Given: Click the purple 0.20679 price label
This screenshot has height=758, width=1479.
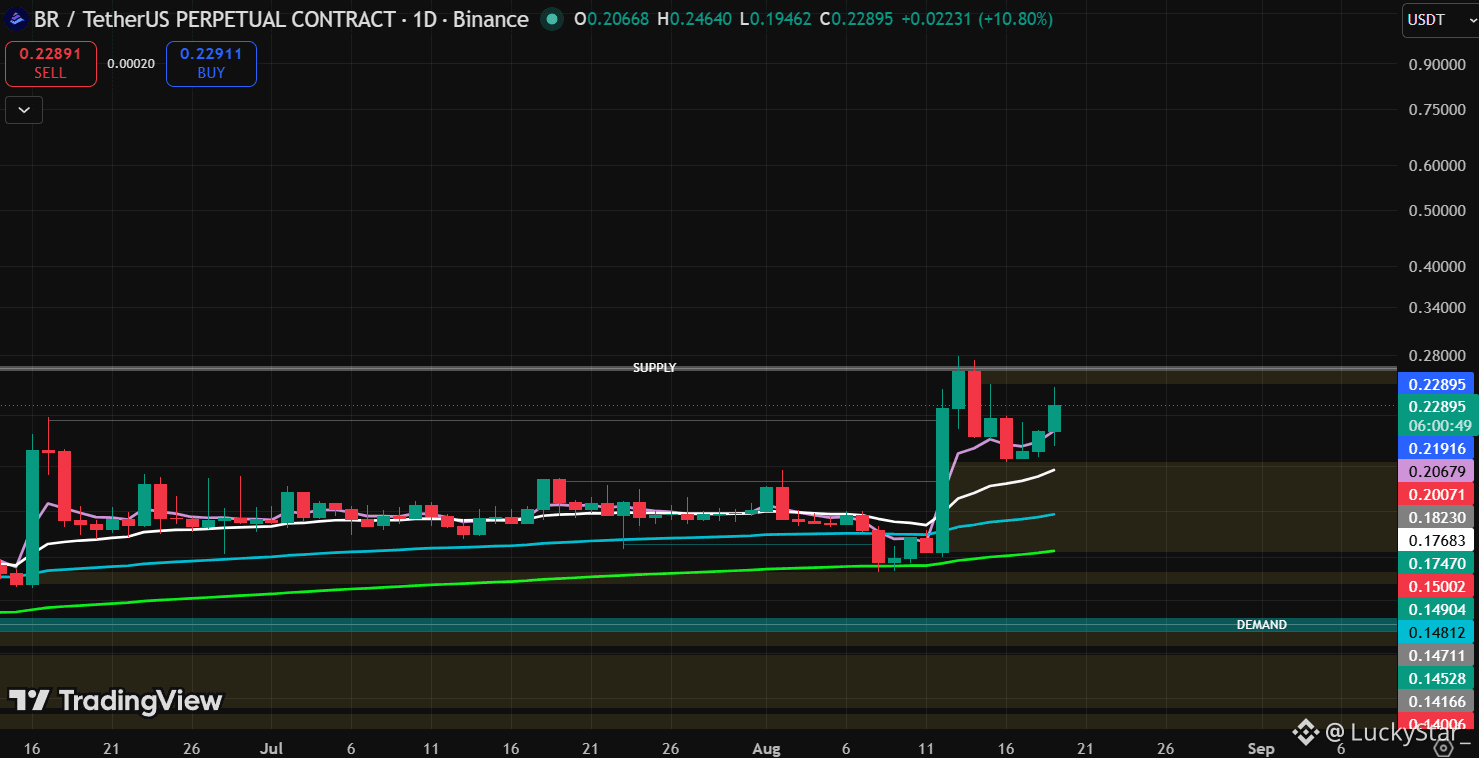Looking at the screenshot, I should click(1437, 472).
